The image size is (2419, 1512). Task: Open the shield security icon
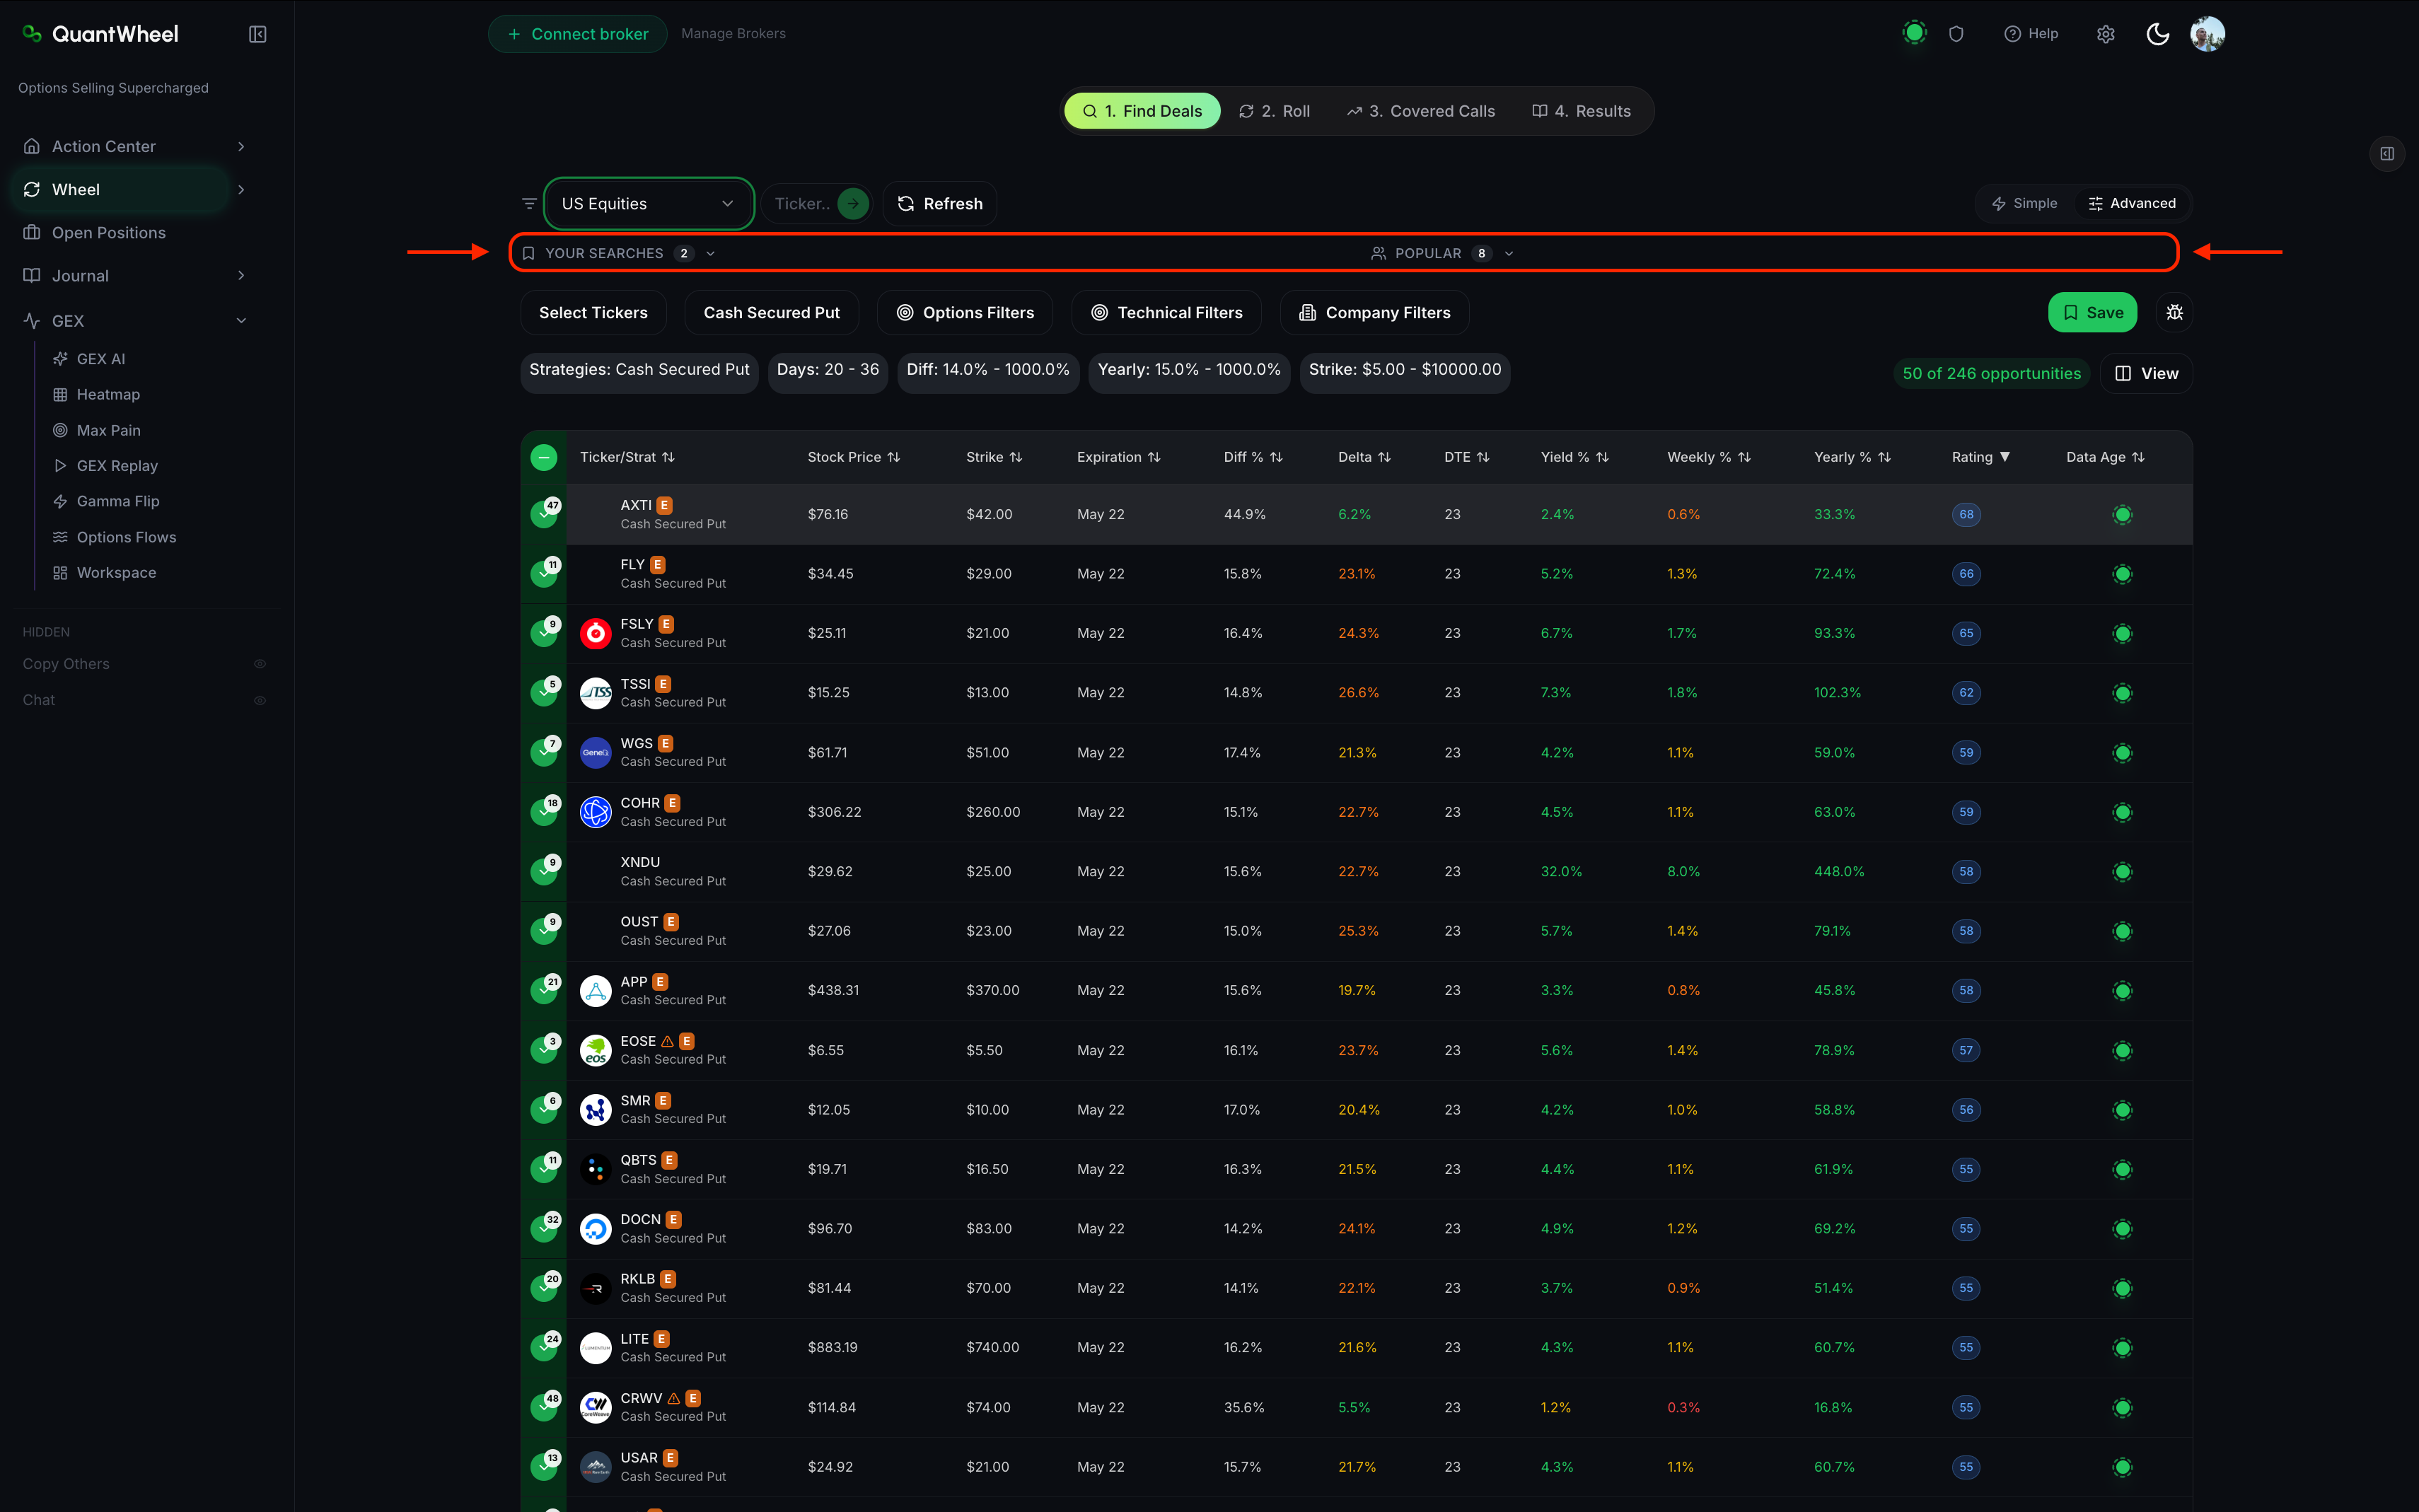[1956, 34]
